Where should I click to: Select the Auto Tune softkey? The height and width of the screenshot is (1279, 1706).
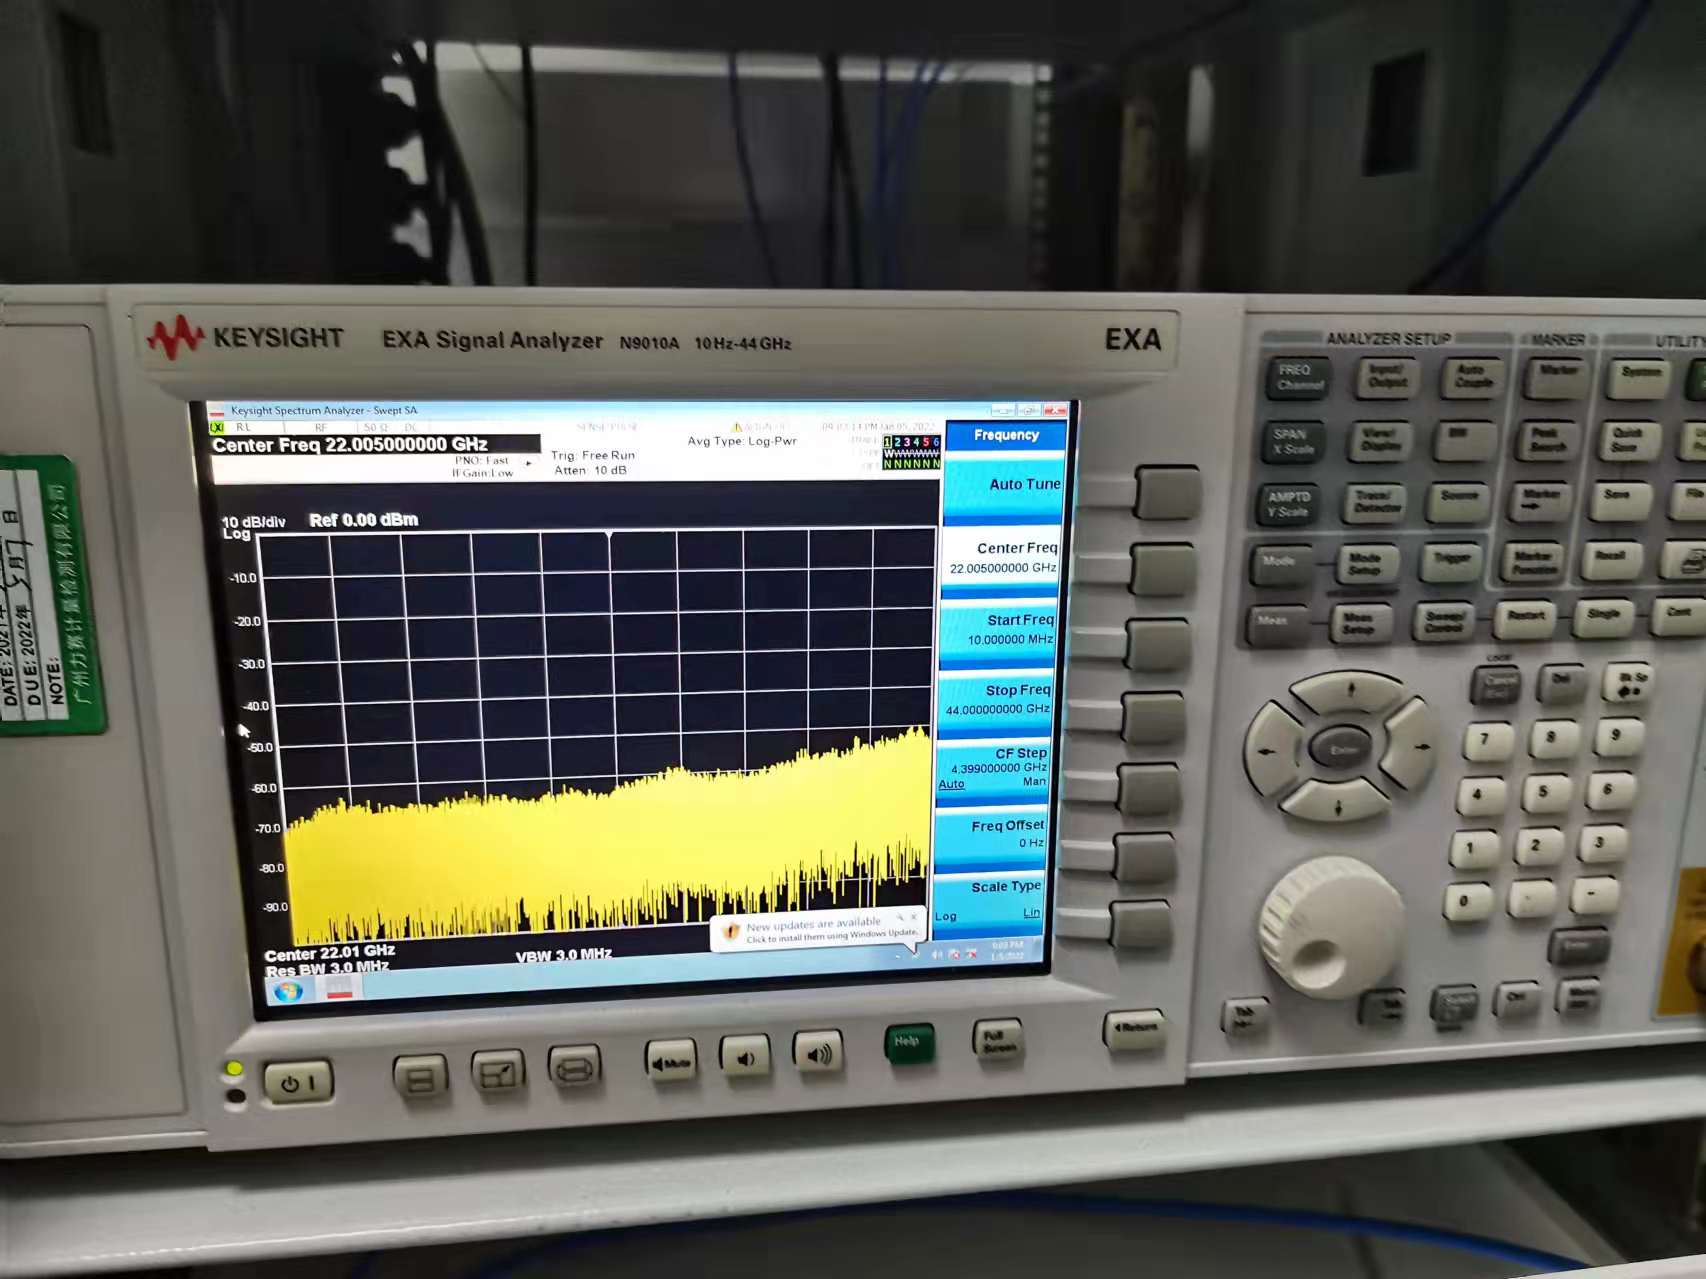click(1003, 486)
